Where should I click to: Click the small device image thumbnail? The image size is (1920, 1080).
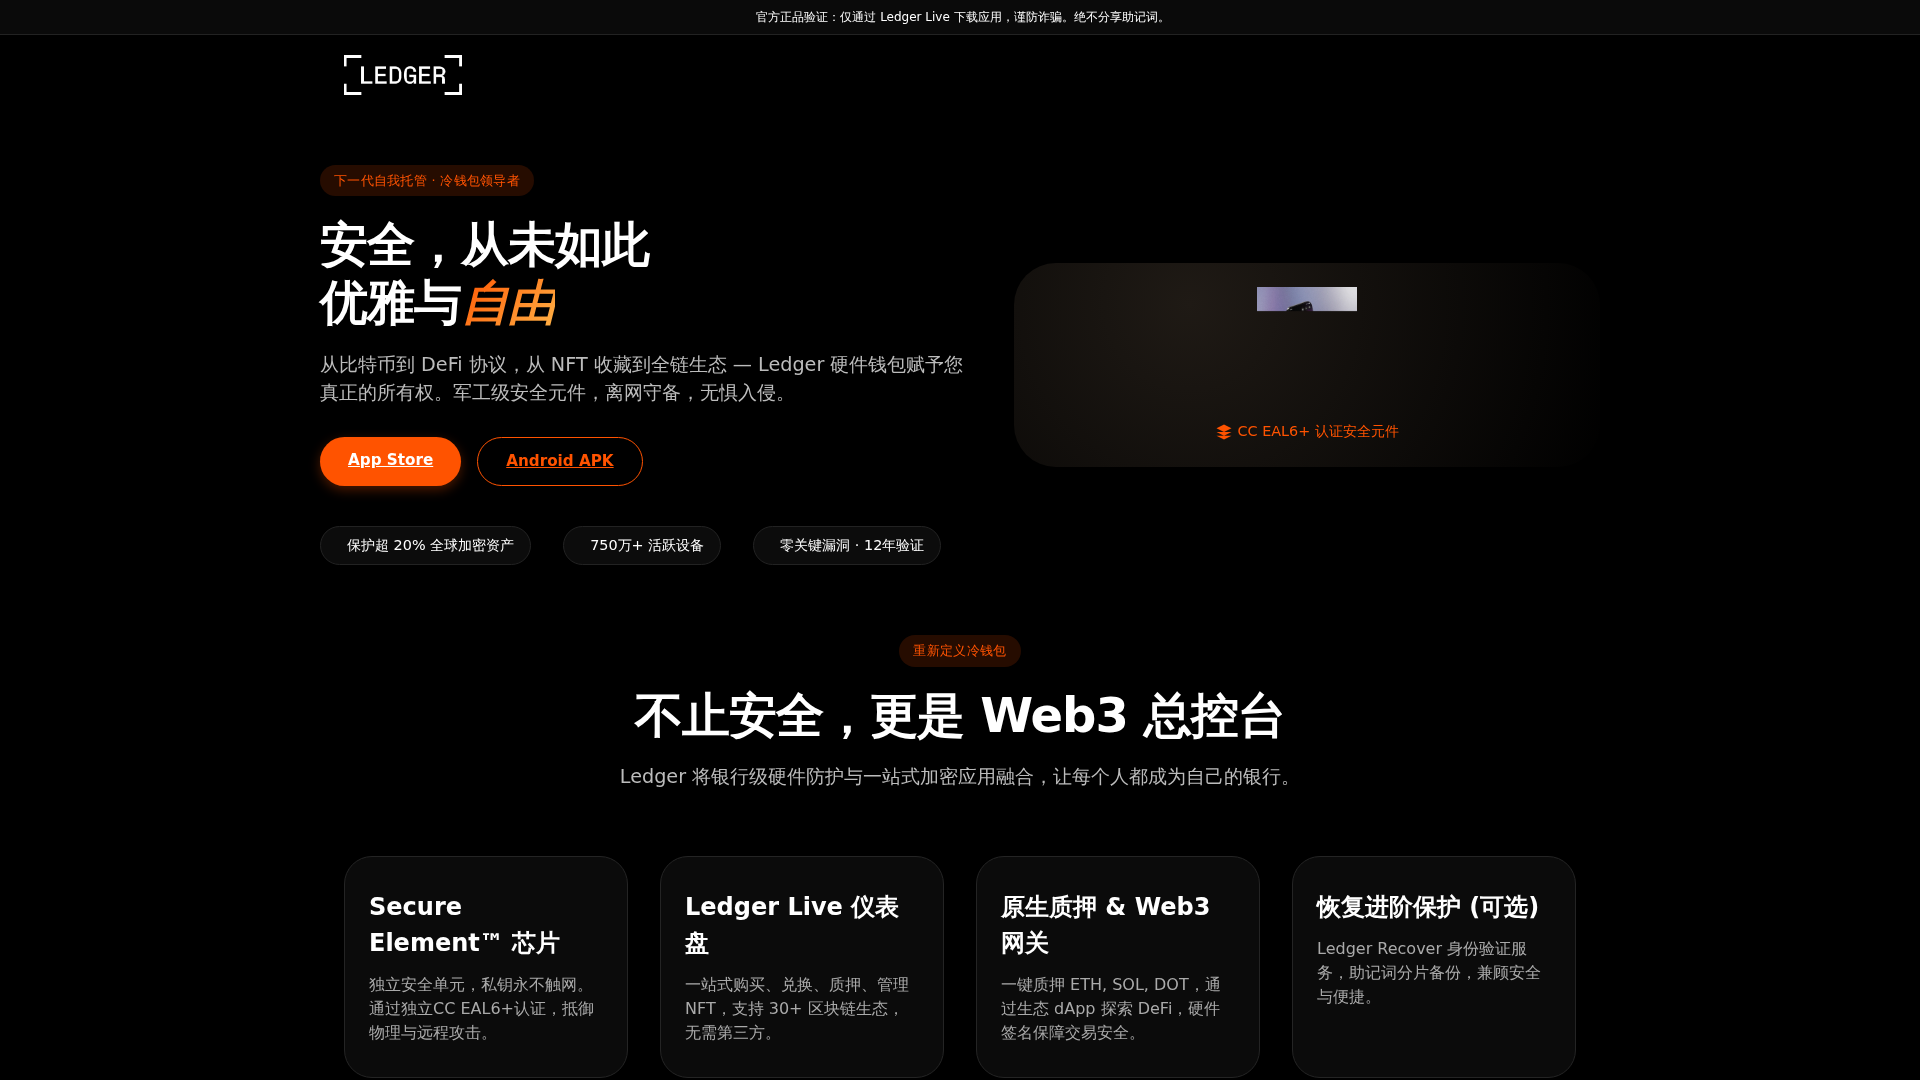coord(1307,299)
